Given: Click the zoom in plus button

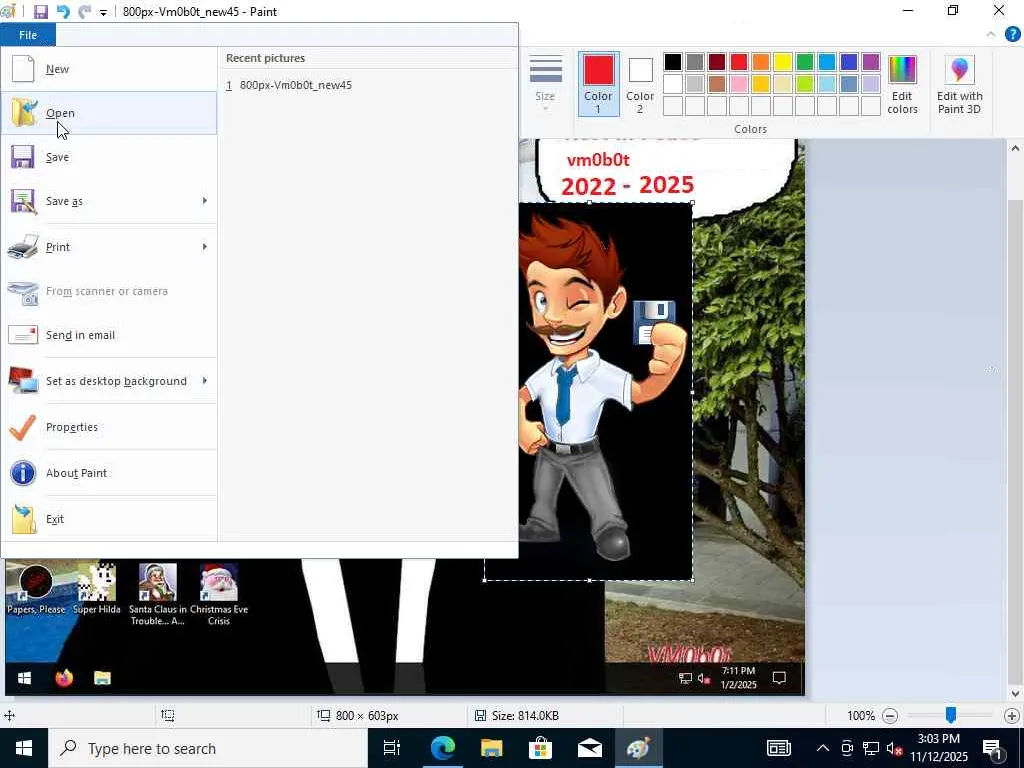Looking at the screenshot, I should pyautogui.click(x=1011, y=716).
